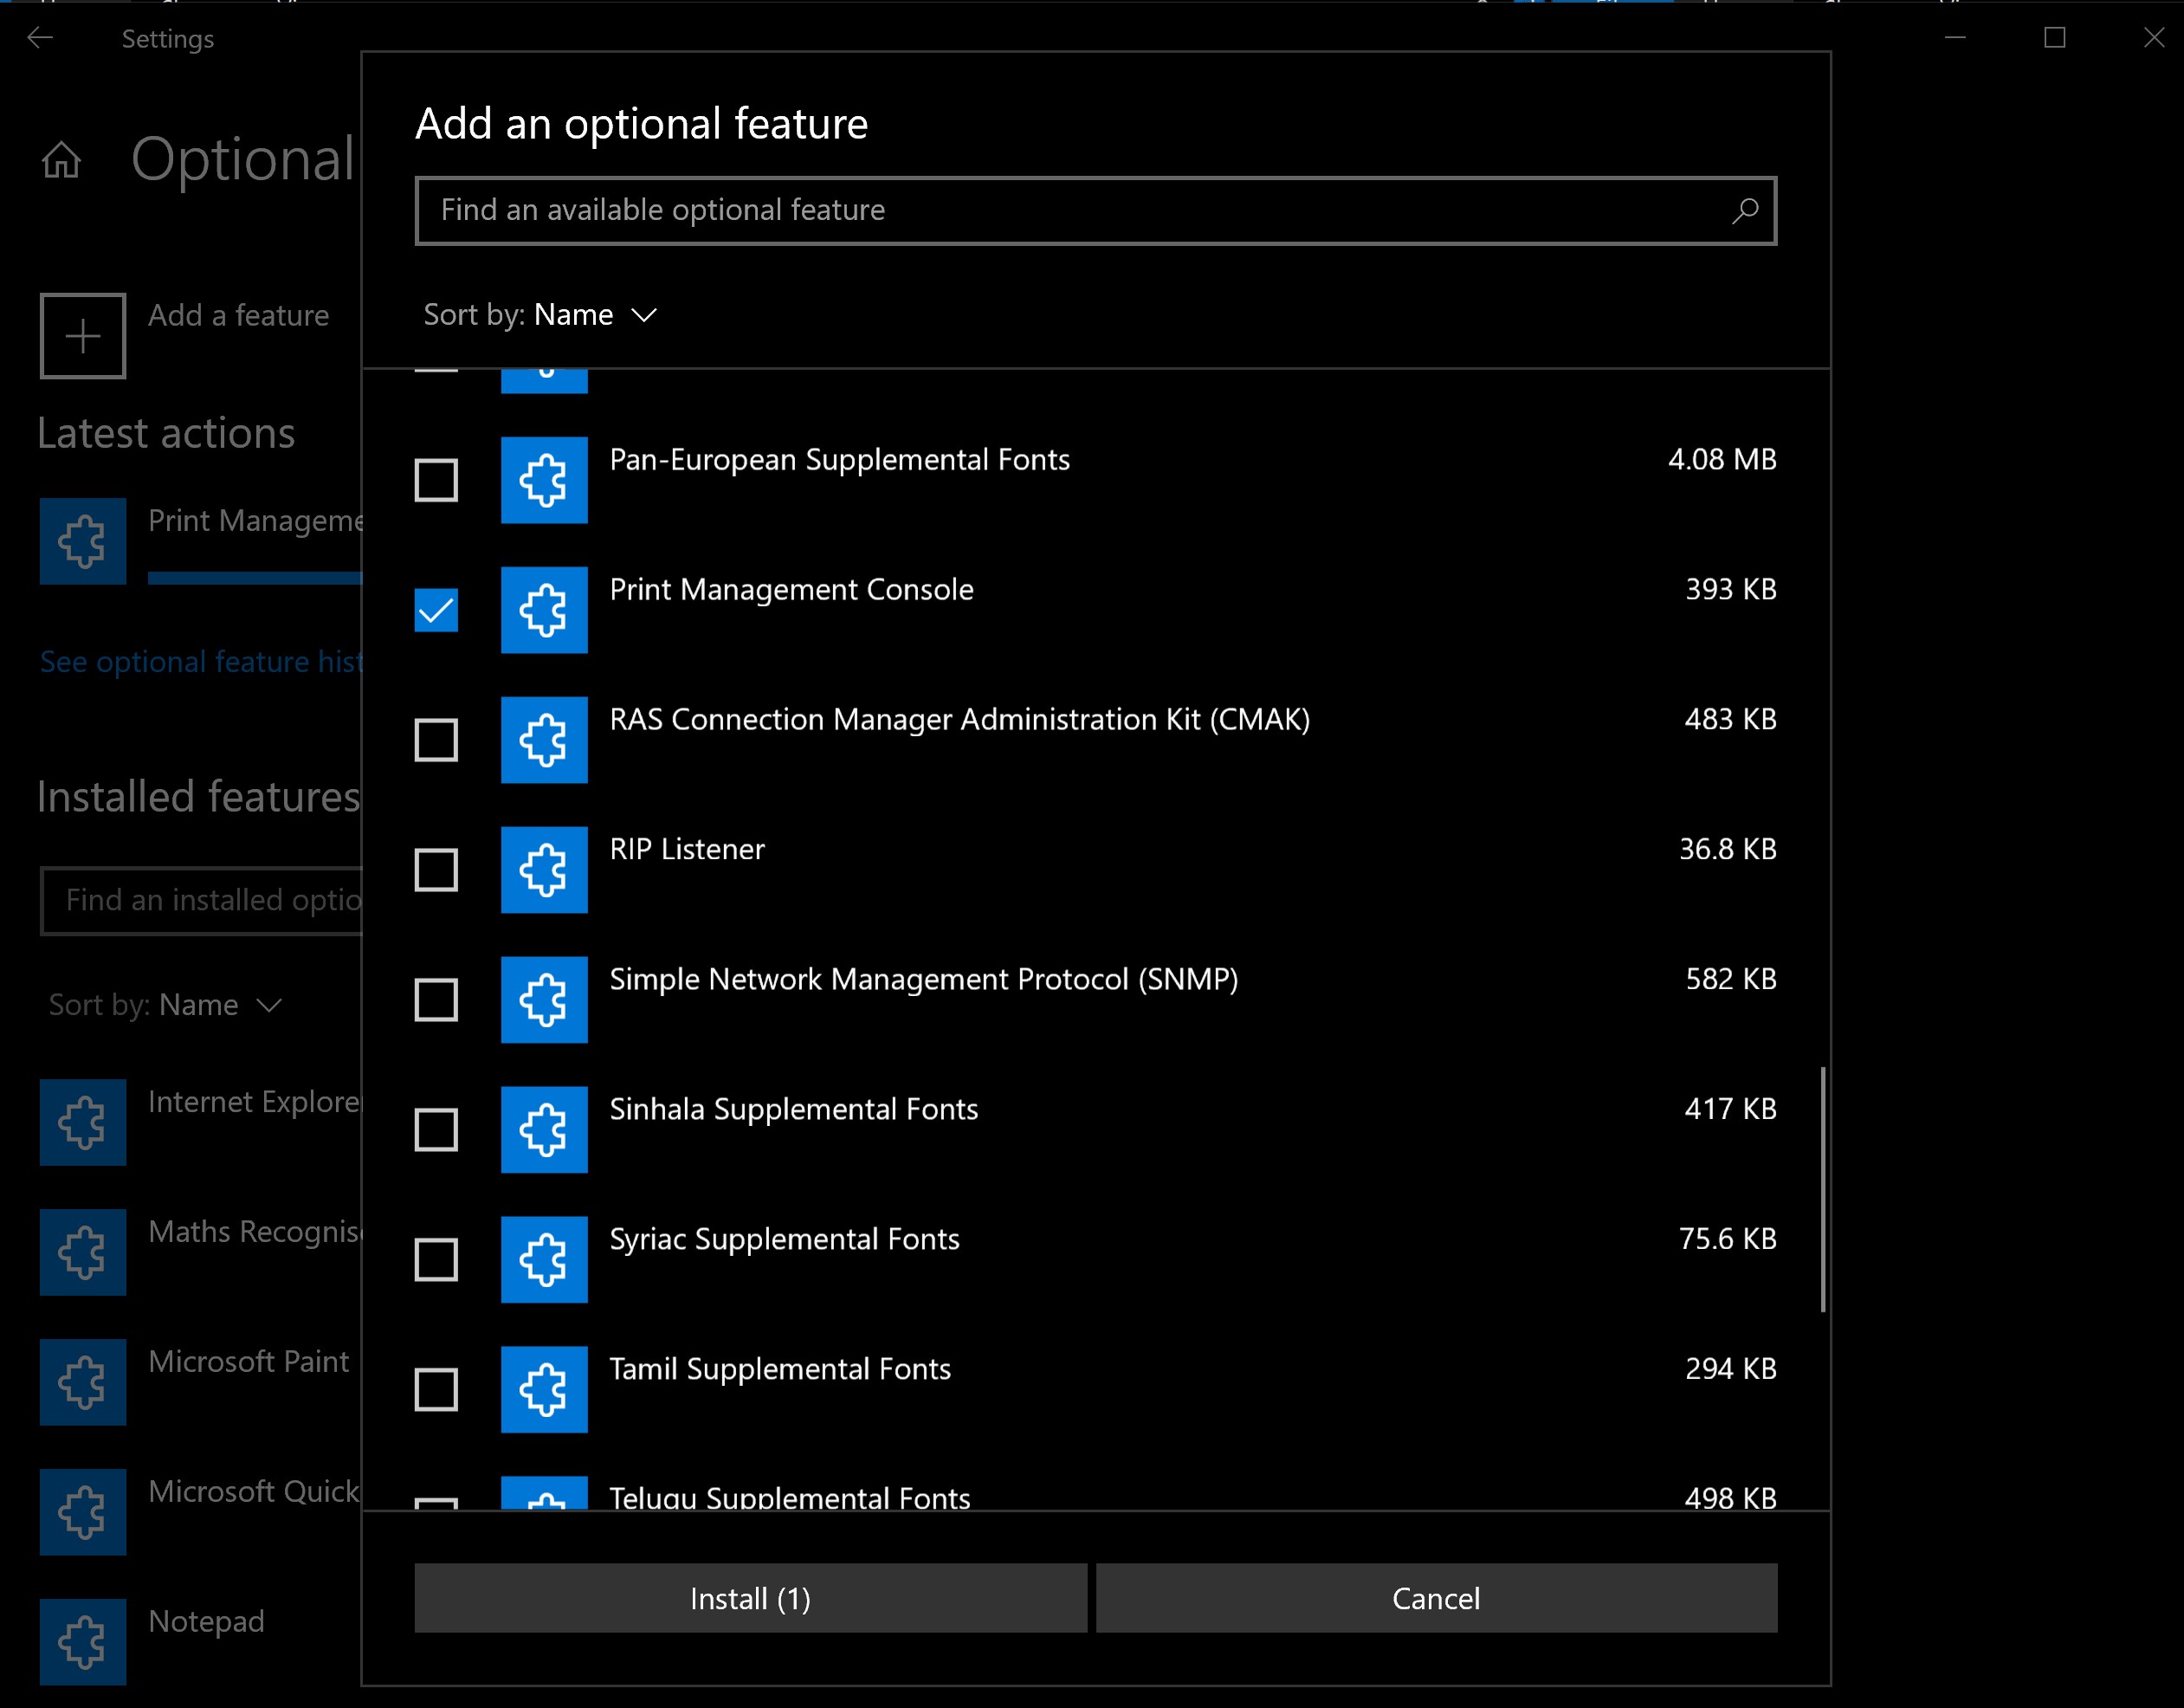Click the Add a feature plus icon
This screenshot has width=2184, height=1708.
pyautogui.click(x=83, y=336)
